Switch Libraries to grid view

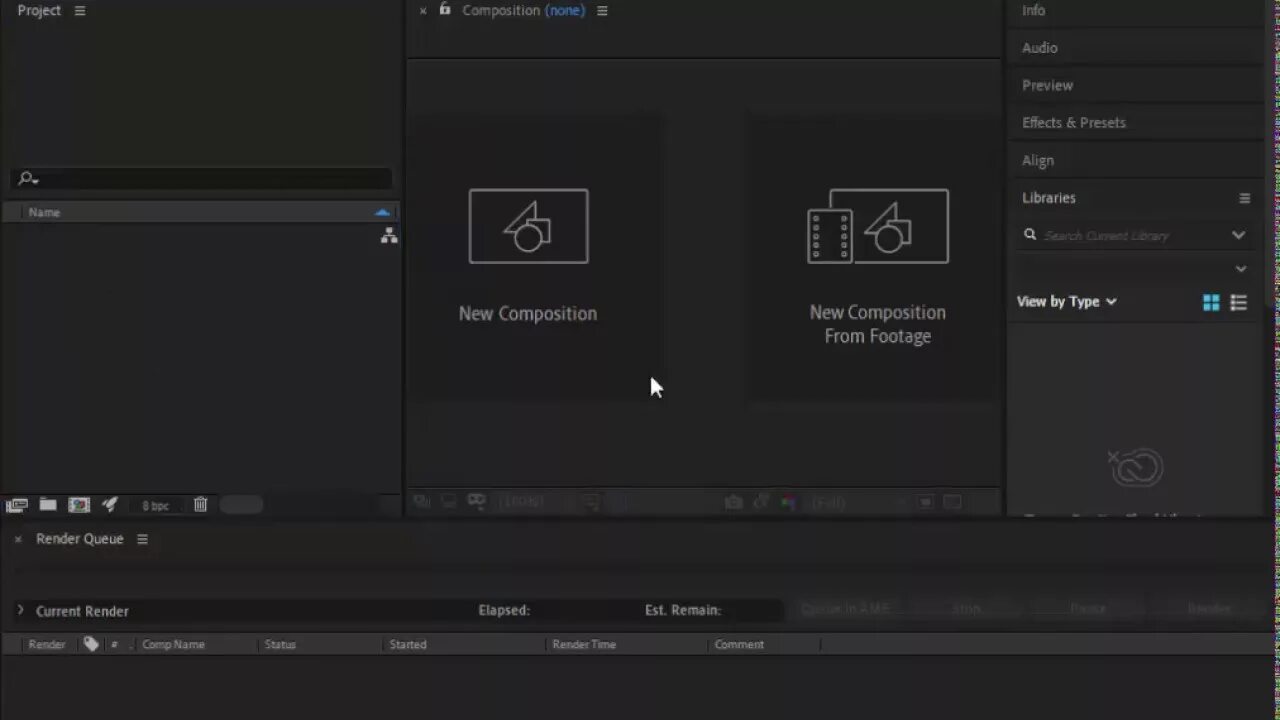point(1211,302)
